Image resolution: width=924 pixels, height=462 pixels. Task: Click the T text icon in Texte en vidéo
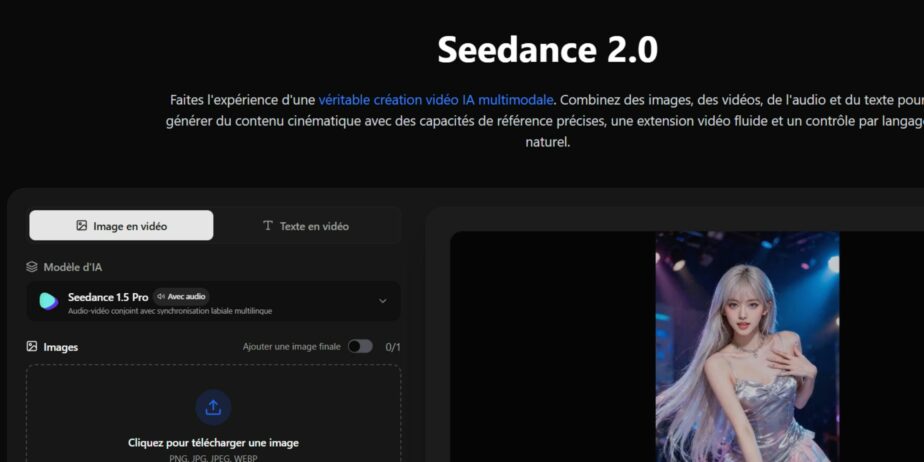[x=267, y=226]
